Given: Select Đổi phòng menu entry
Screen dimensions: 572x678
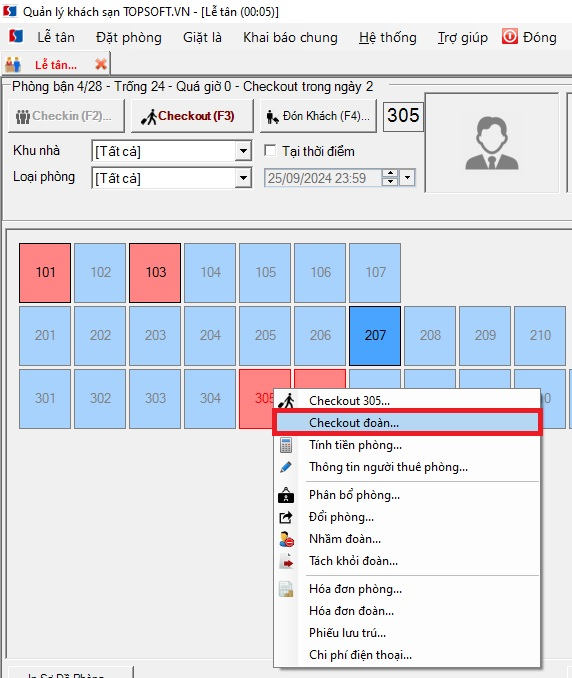Looking at the screenshot, I should pos(407,517).
